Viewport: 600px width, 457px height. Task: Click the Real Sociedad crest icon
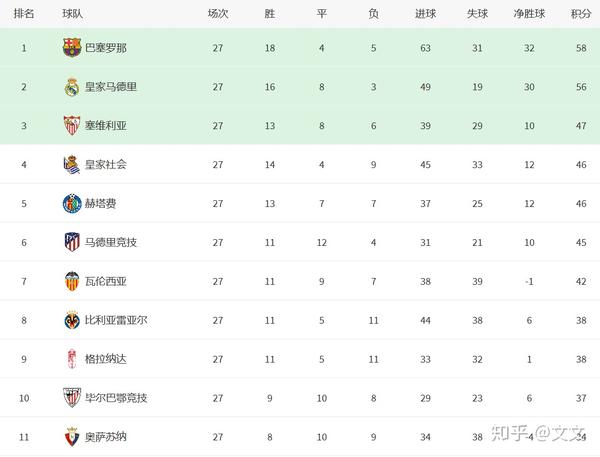pos(72,165)
